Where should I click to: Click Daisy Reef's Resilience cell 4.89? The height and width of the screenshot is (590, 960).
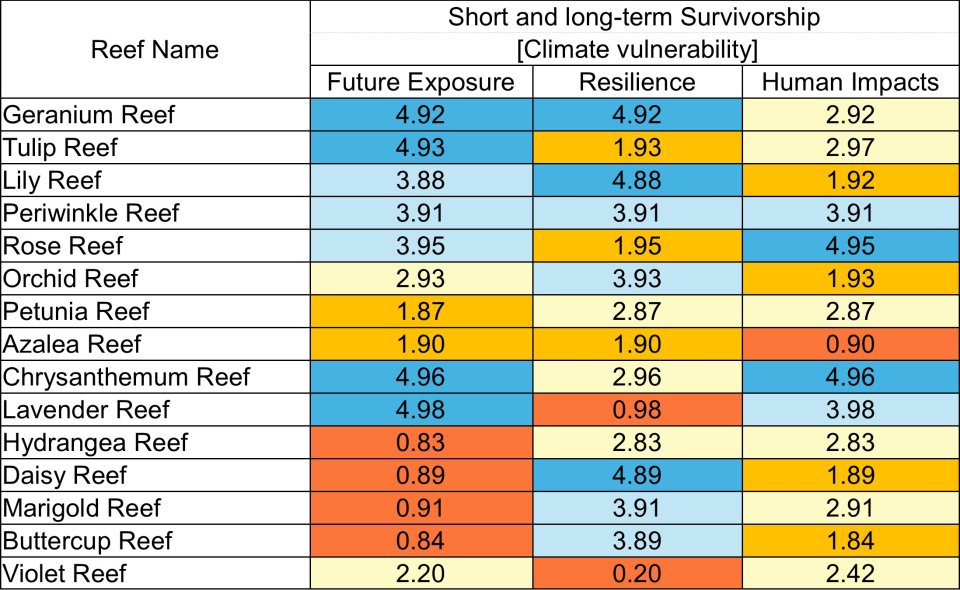coord(637,475)
